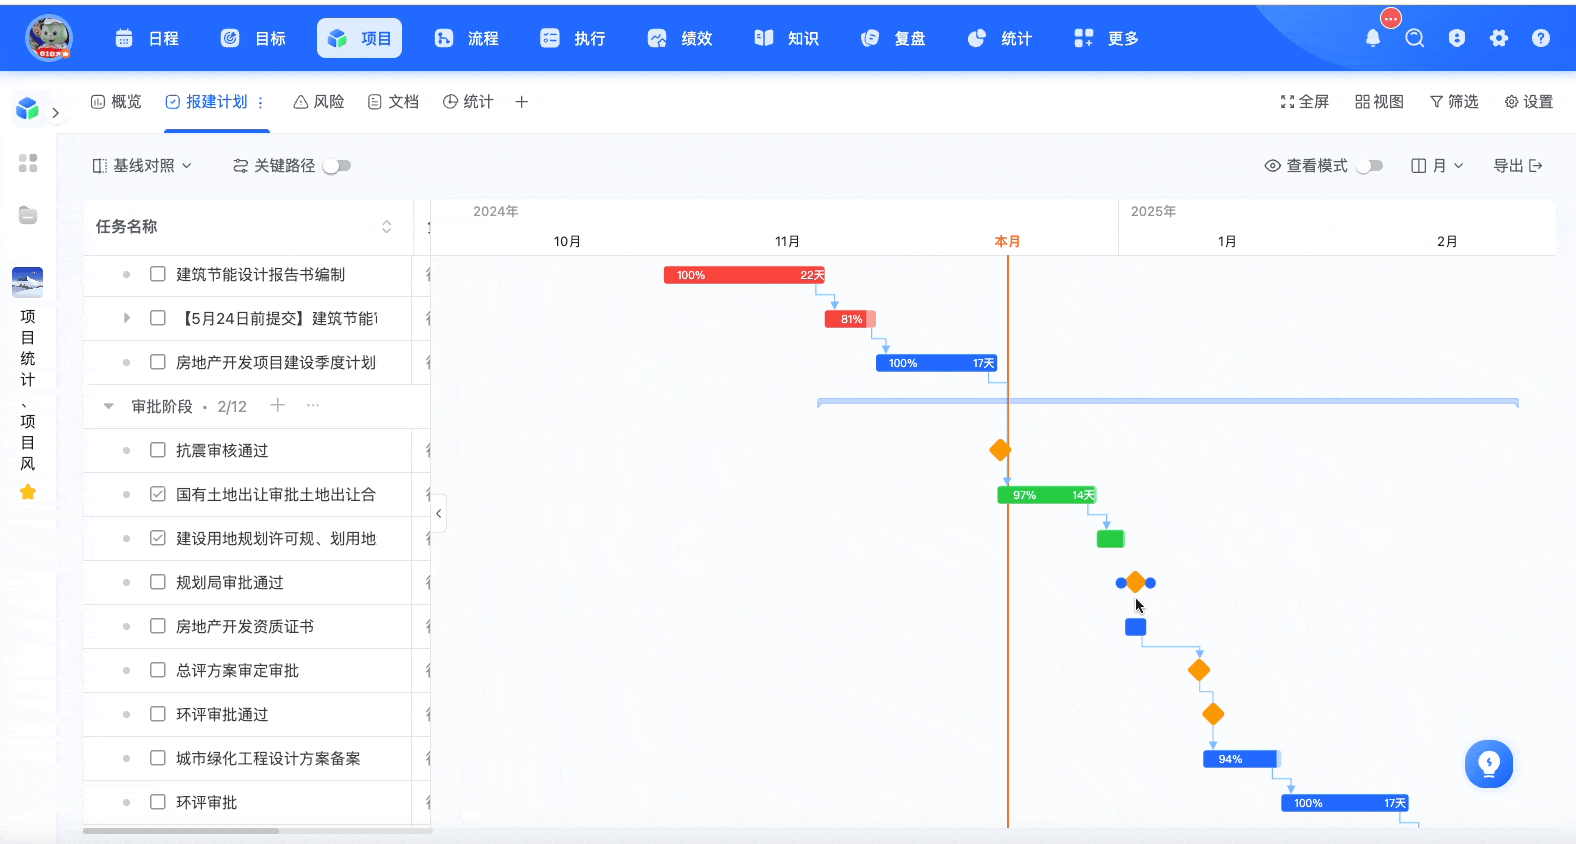Click the user avatar in top-left
This screenshot has width=1576, height=844.
click(49, 38)
